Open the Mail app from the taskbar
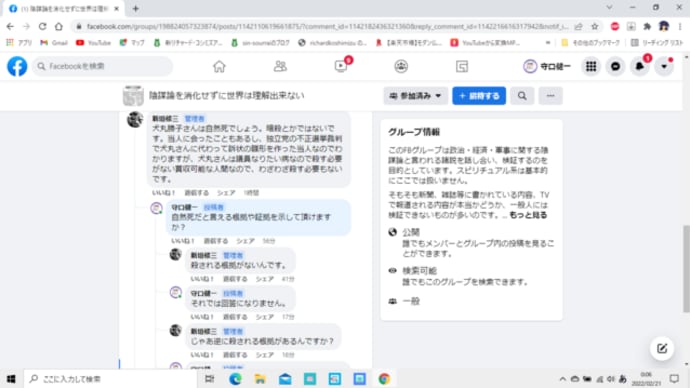 285,379
